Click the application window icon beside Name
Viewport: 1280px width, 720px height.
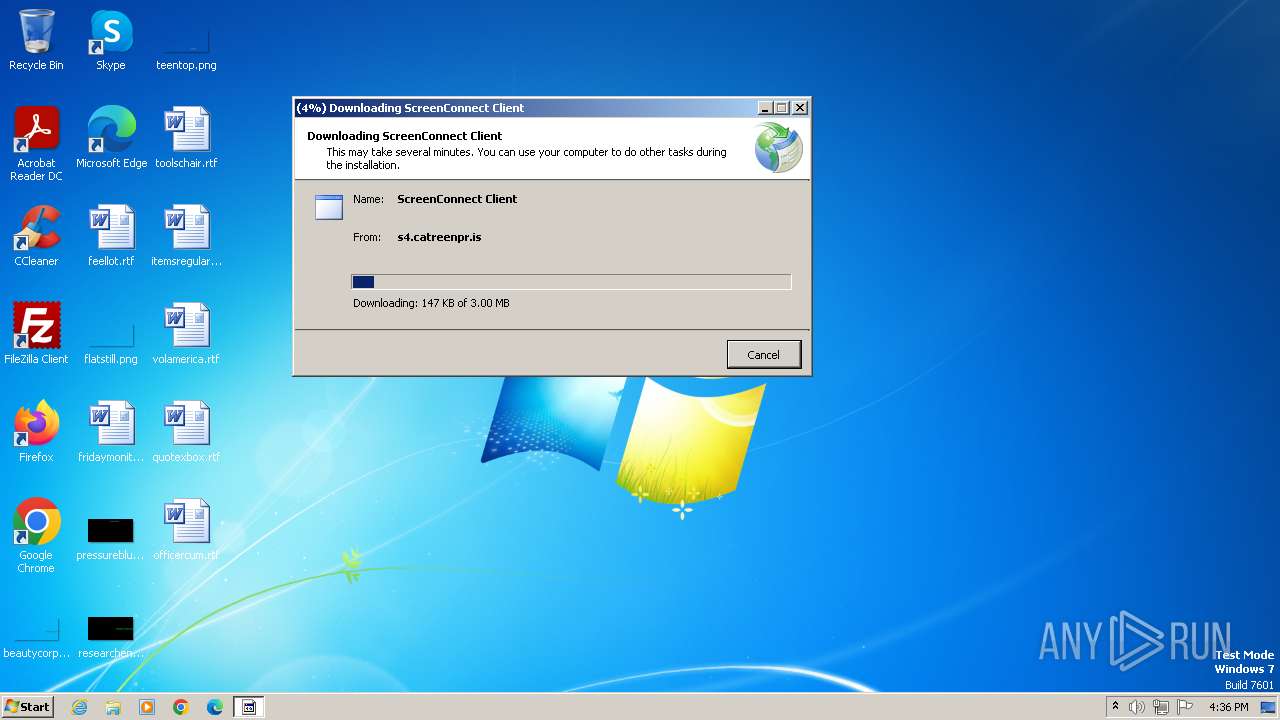[x=329, y=206]
